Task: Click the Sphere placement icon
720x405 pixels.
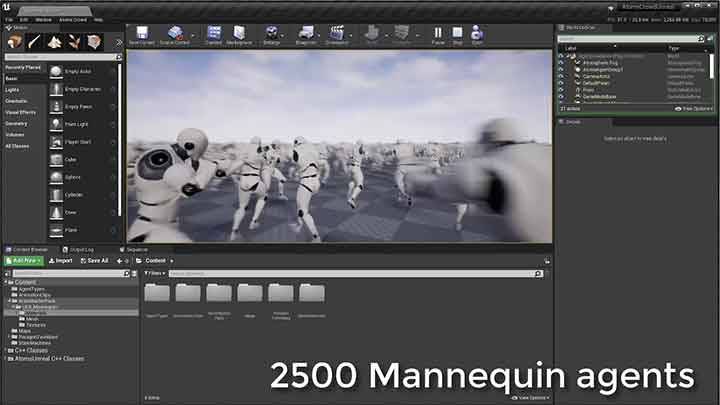Action: pyautogui.click(x=56, y=177)
